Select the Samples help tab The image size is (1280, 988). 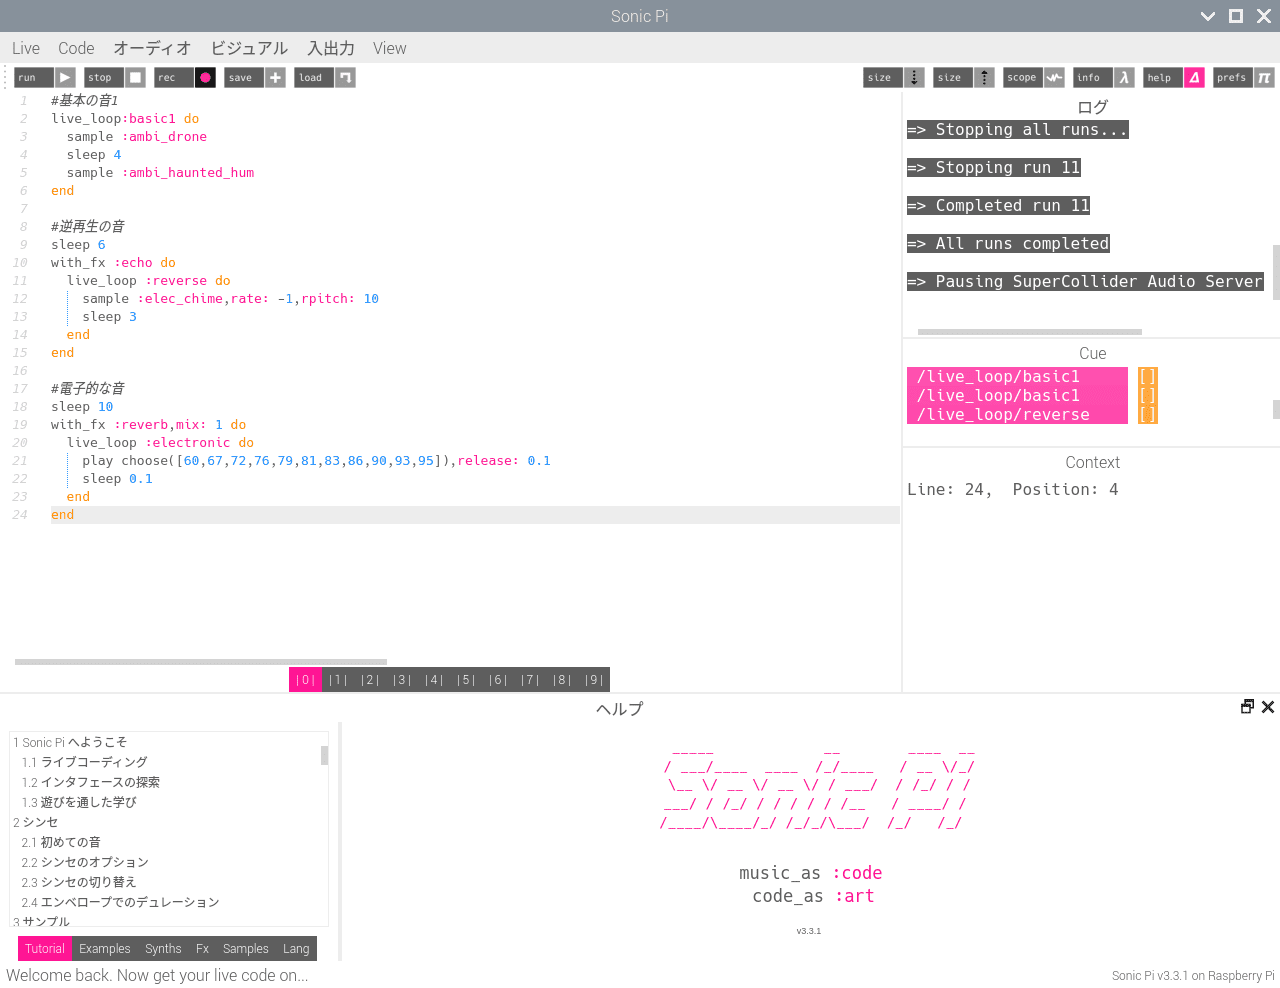[246, 949]
